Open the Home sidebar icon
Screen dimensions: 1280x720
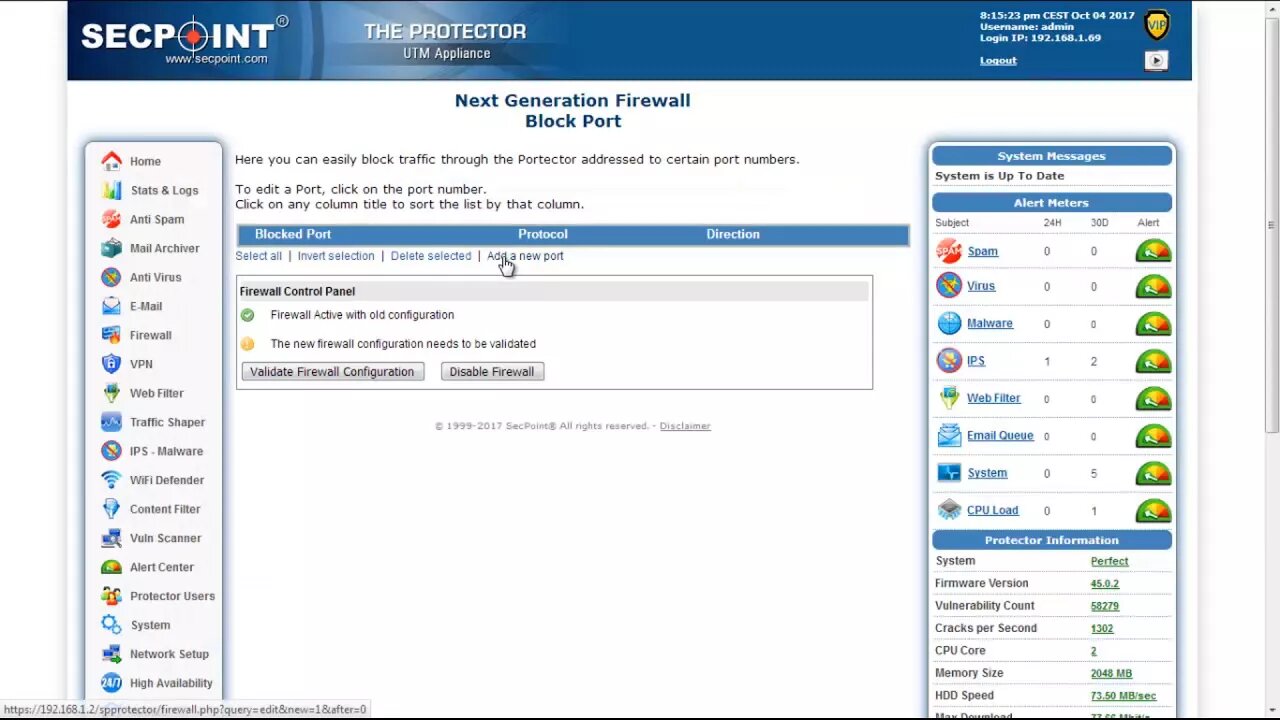[111, 161]
